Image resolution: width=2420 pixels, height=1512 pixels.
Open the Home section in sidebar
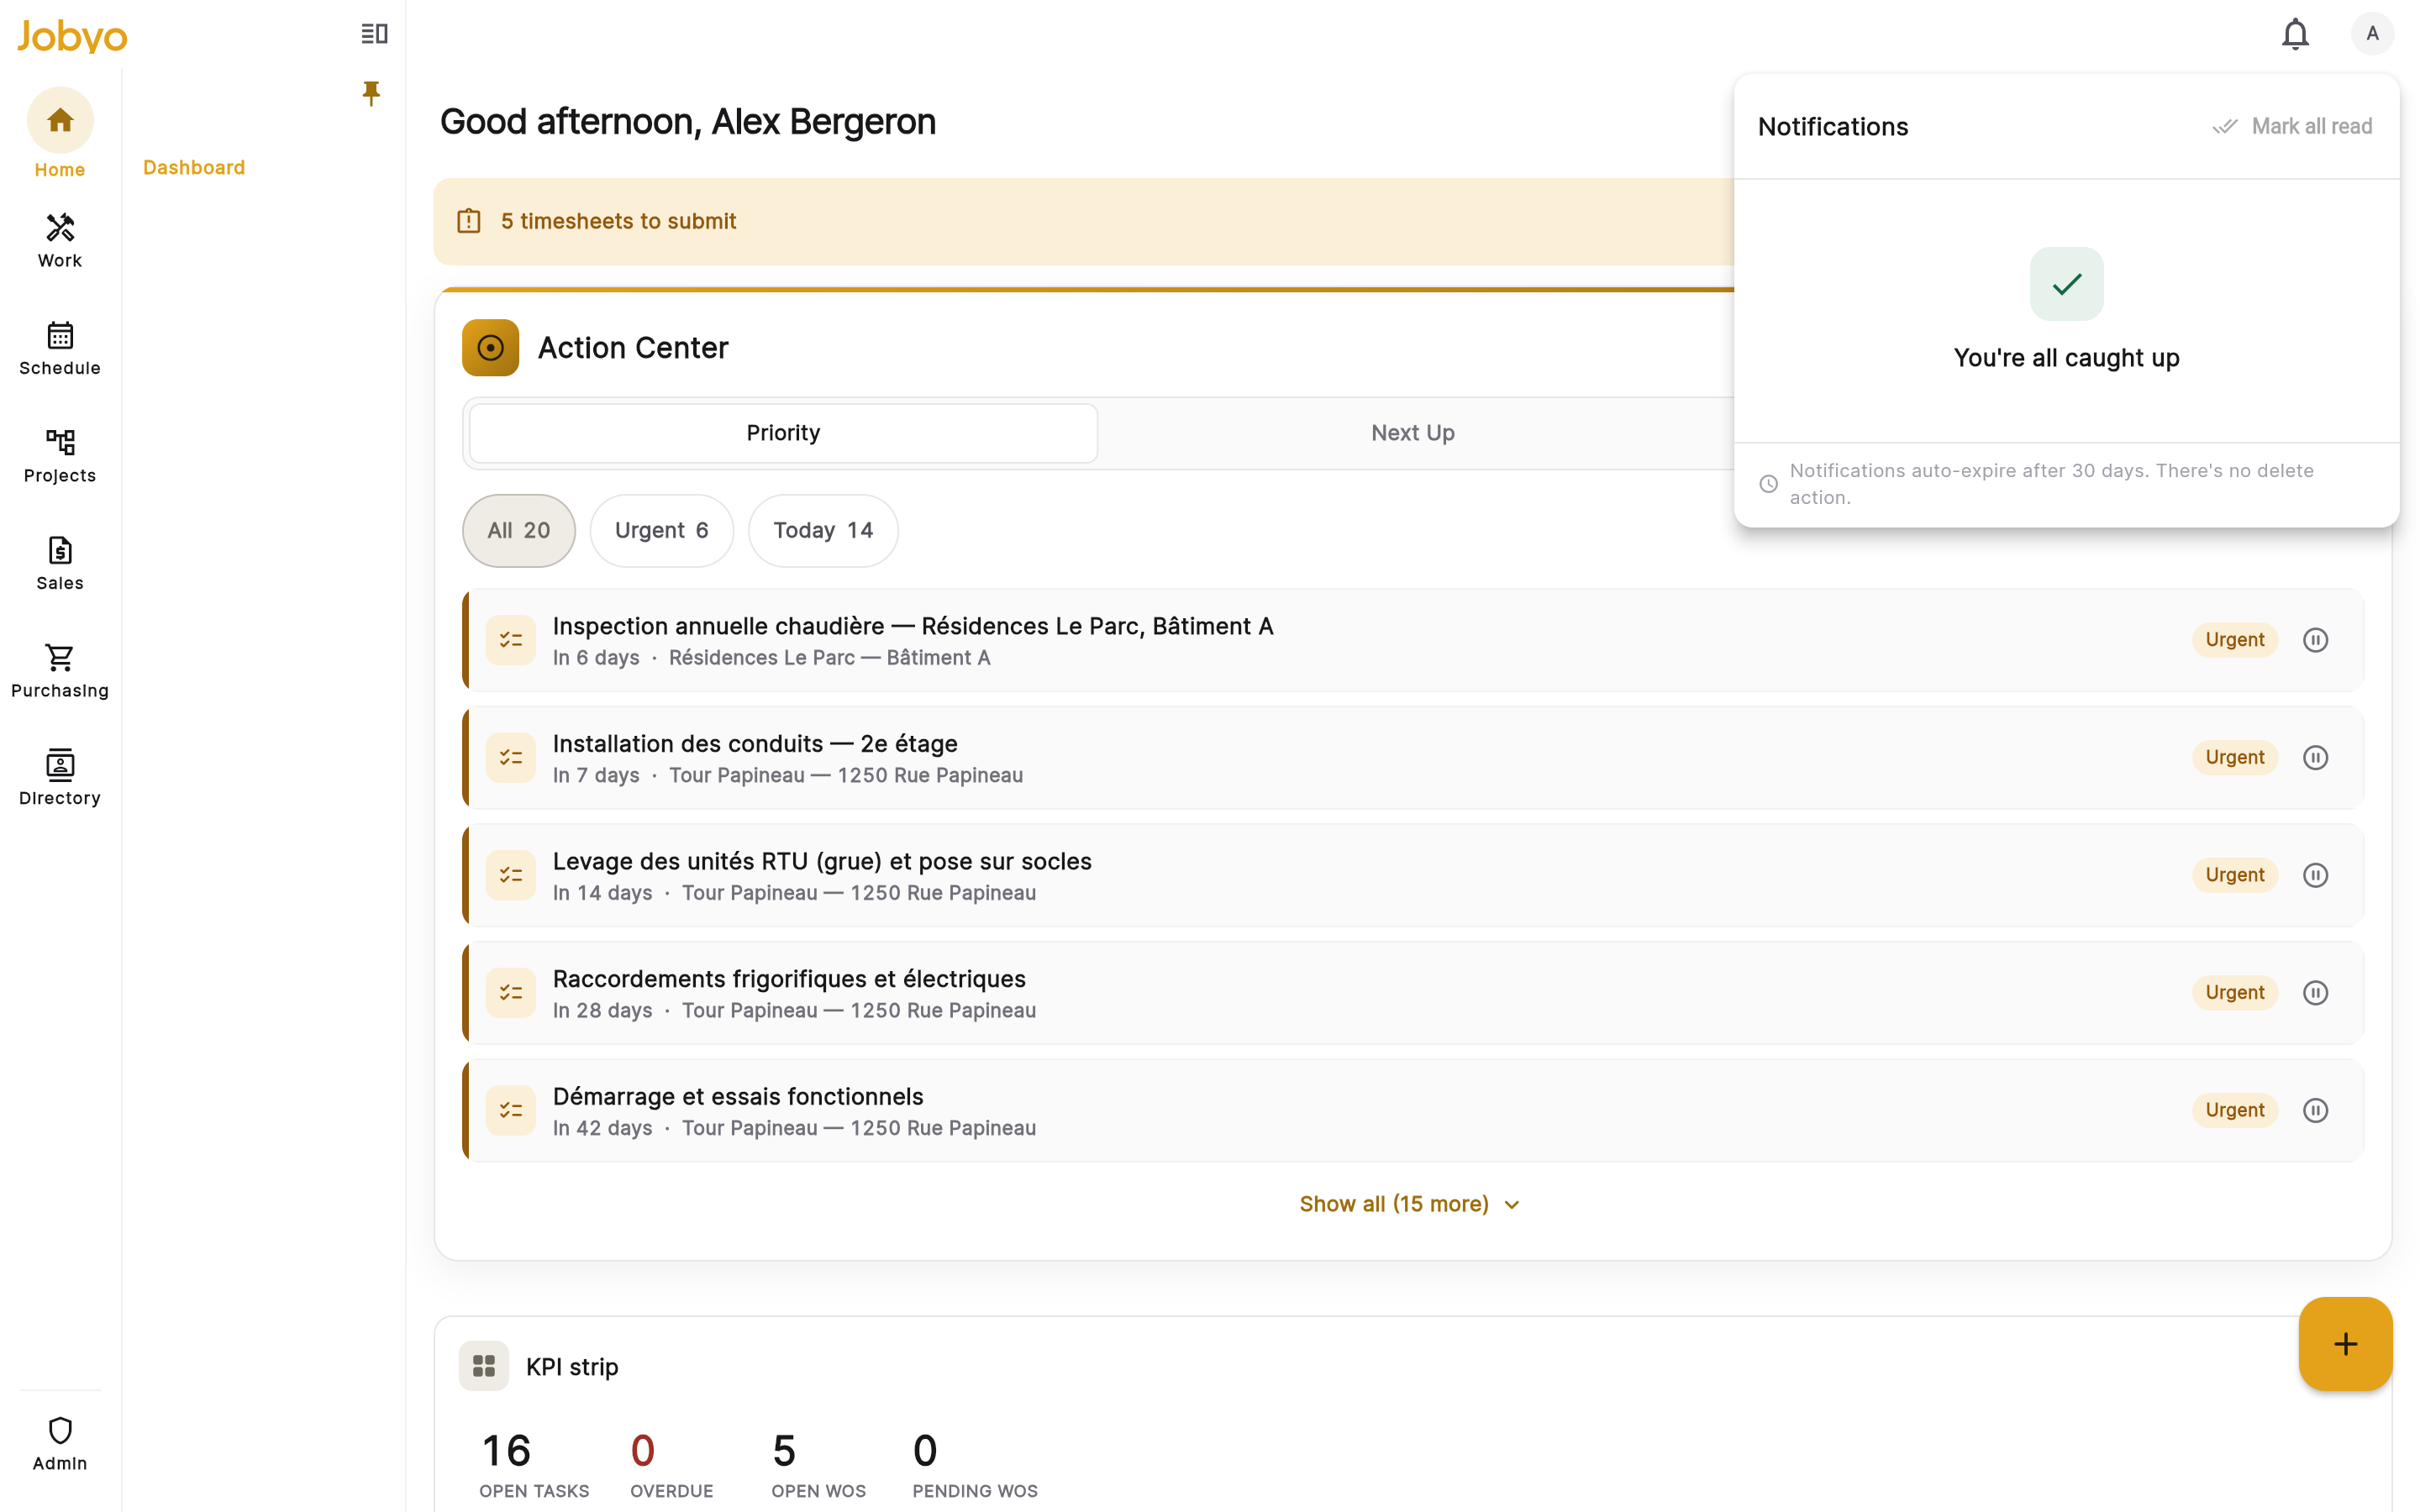tap(60, 134)
